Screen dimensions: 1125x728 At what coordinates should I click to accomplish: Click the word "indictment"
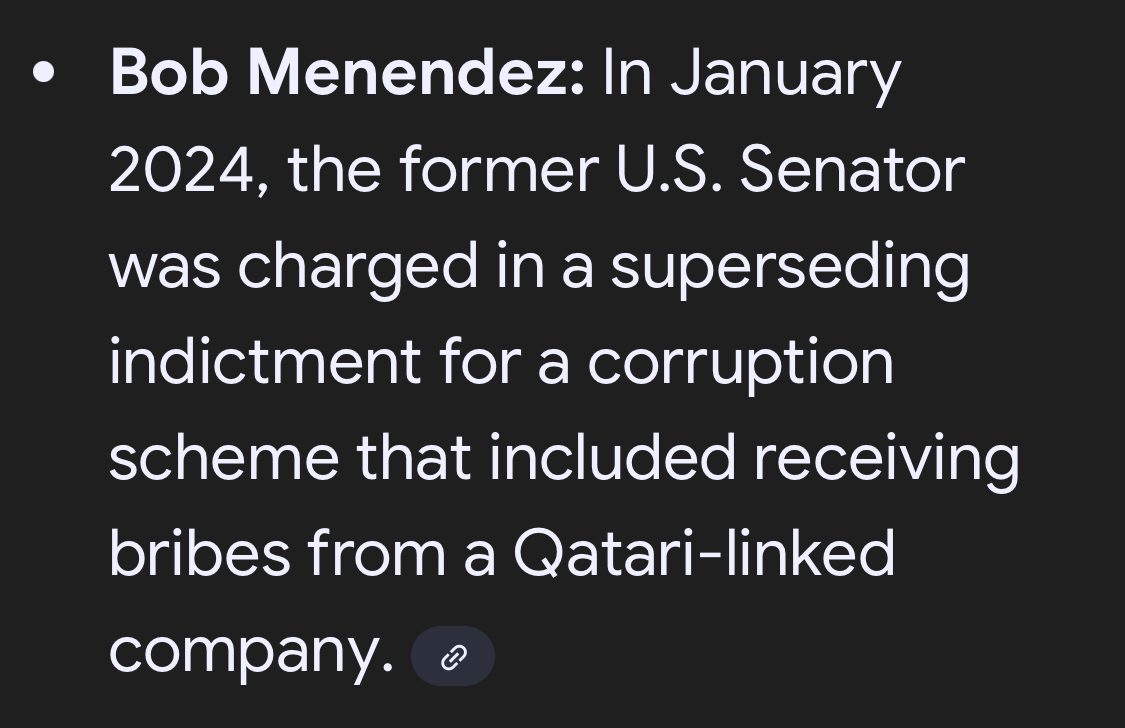coord(264,361)
